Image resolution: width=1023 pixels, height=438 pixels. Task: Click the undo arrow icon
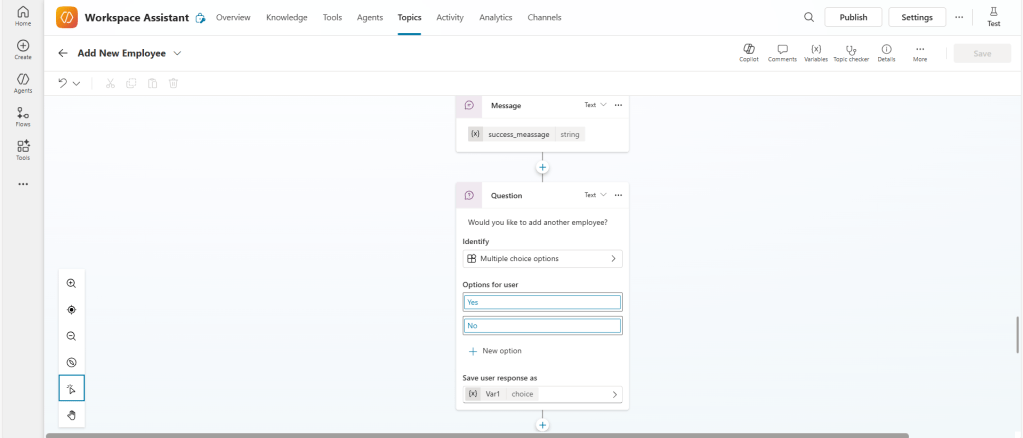[63, 83]
